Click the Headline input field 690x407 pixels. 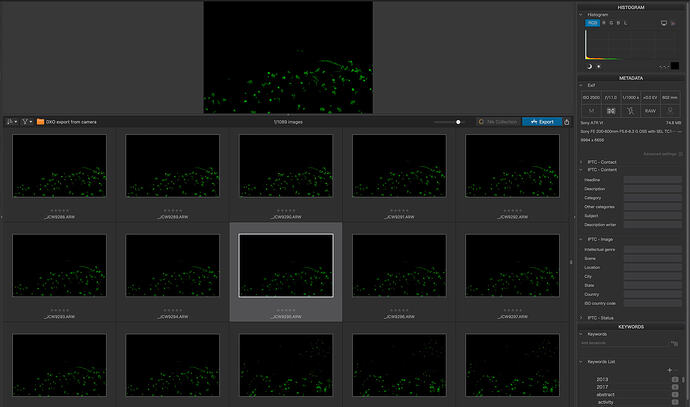[x=653, y=180]
